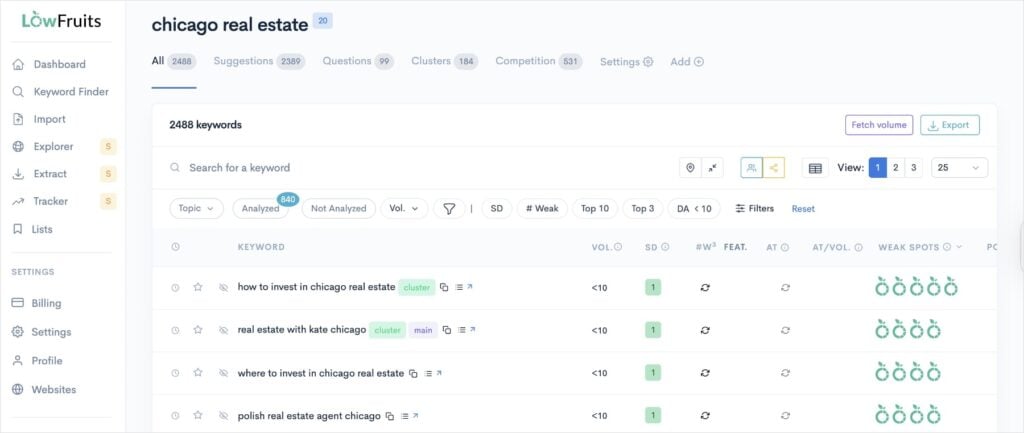This screenshot has height=433, width=1024.
Task: Switch to the Questions tab
Action: [x=356, y=61]
